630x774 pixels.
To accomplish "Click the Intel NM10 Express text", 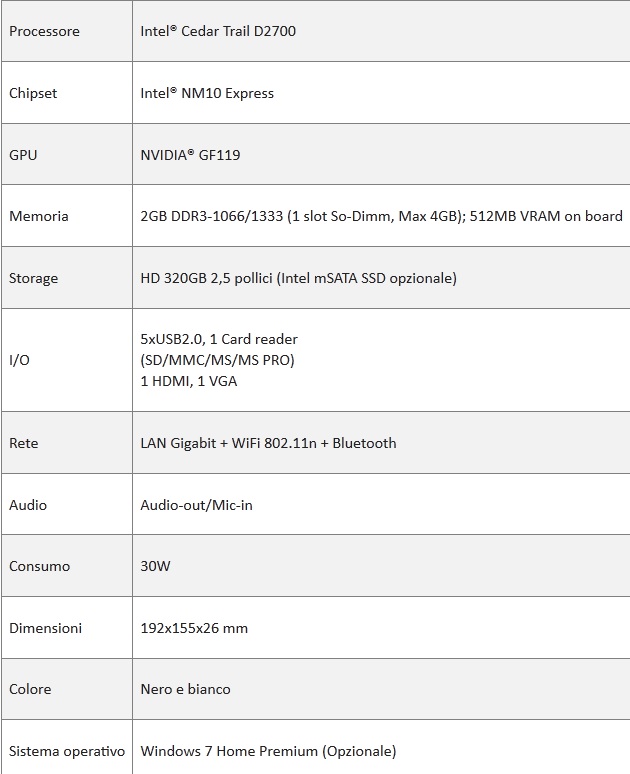I will coord(207,93).
